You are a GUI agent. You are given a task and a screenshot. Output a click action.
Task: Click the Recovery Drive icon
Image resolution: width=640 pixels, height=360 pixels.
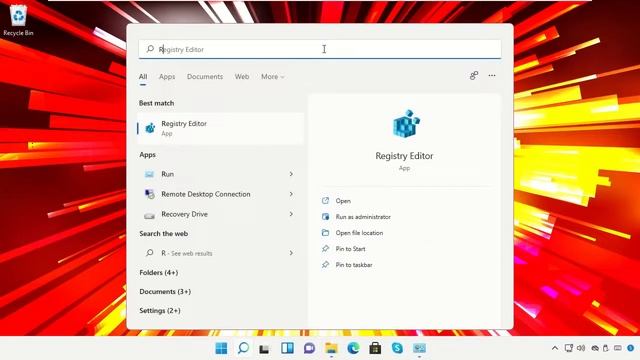[x=149, y=215]
